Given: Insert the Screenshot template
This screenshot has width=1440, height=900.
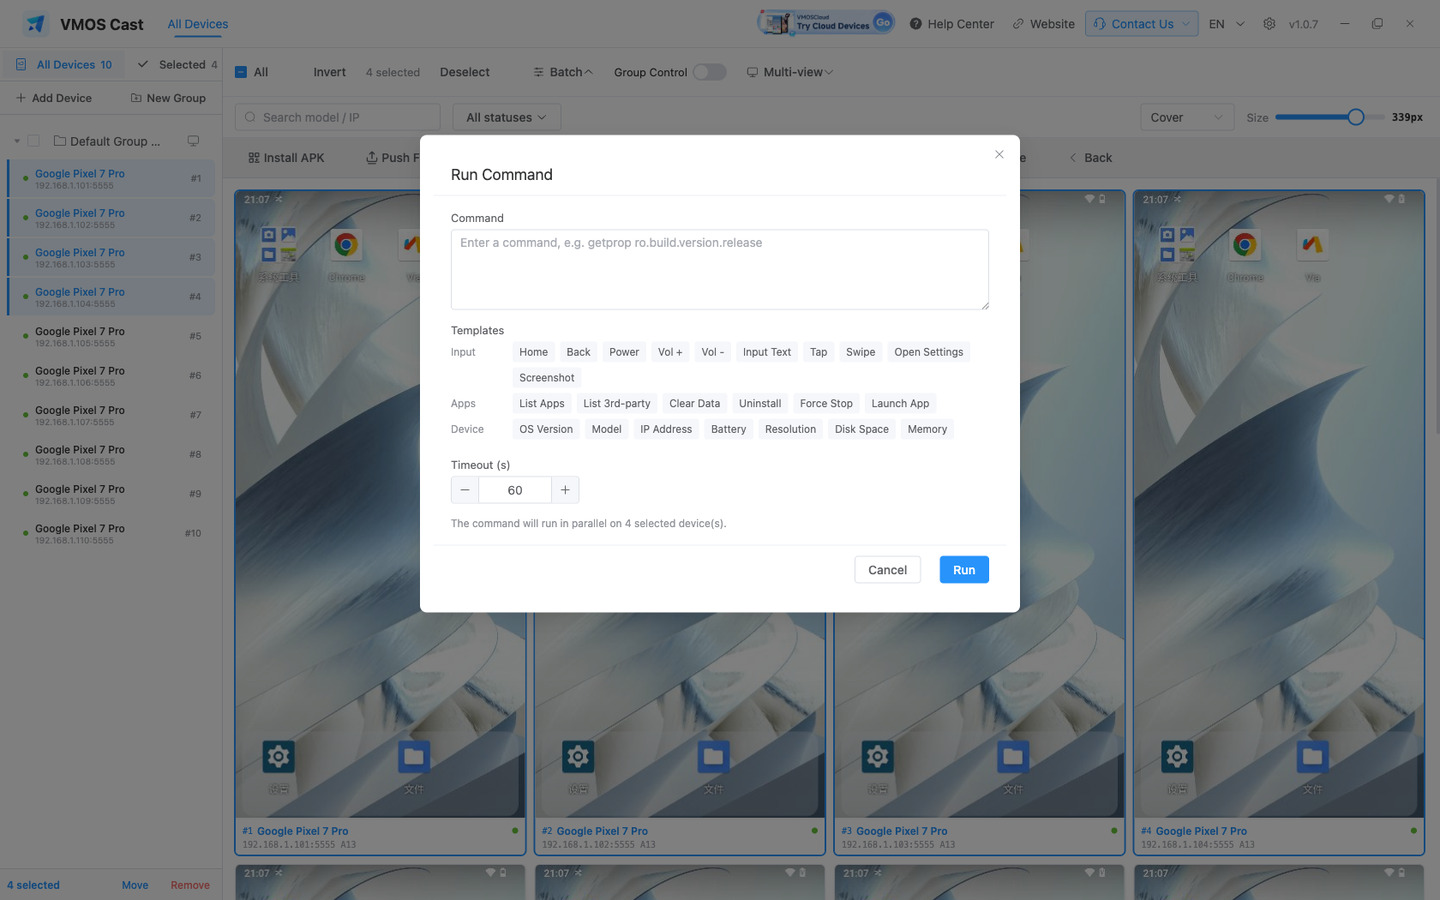Looking at the screenshot, I should tap(547, 378).
